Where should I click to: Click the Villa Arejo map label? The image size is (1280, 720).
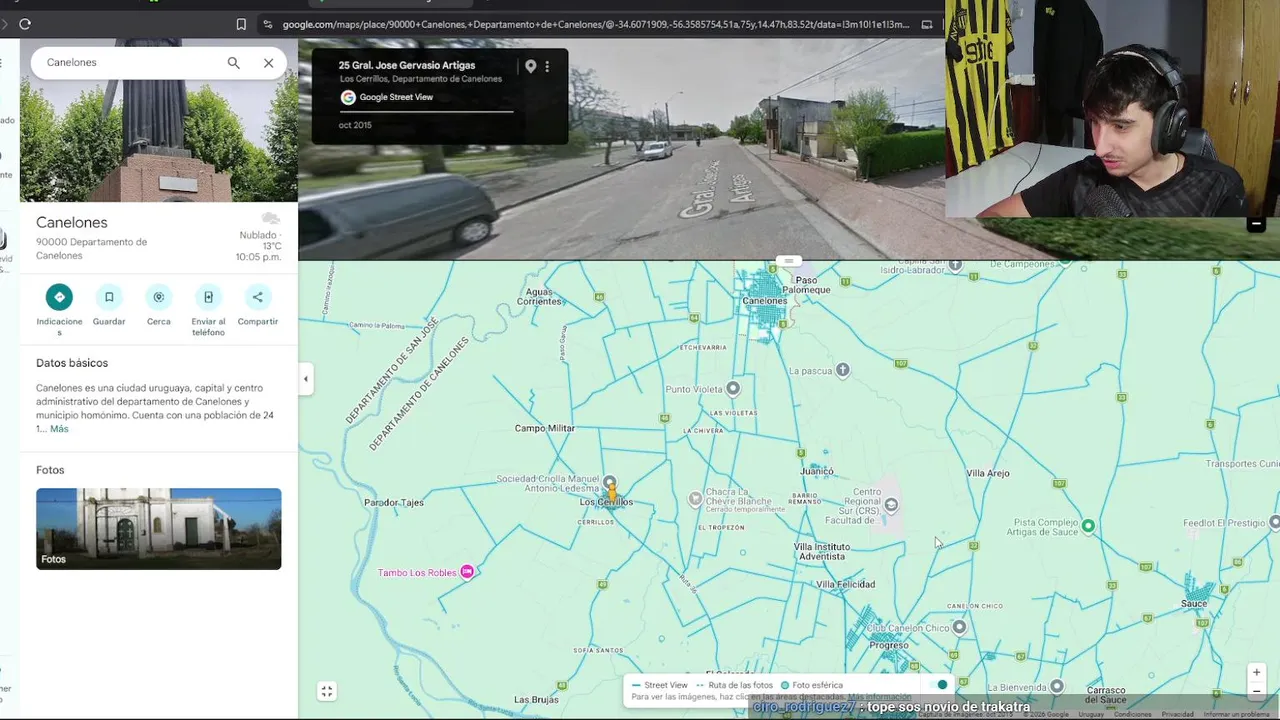988,473
